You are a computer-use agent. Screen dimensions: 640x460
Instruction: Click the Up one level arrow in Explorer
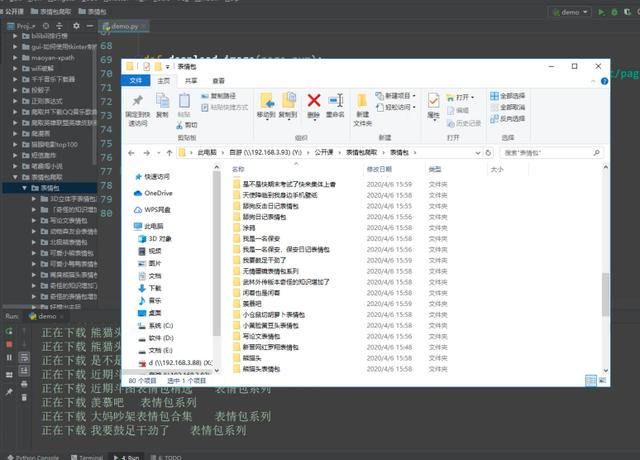coord(169,153)
